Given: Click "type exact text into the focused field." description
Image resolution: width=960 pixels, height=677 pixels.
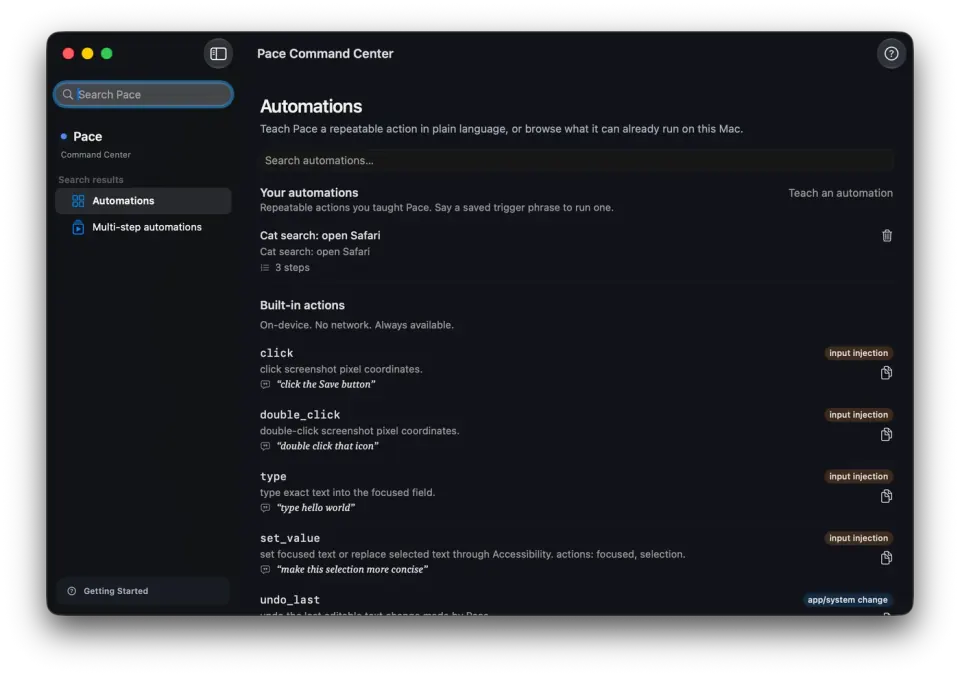Looking at the screenshot, I should (x=347, y=493).
